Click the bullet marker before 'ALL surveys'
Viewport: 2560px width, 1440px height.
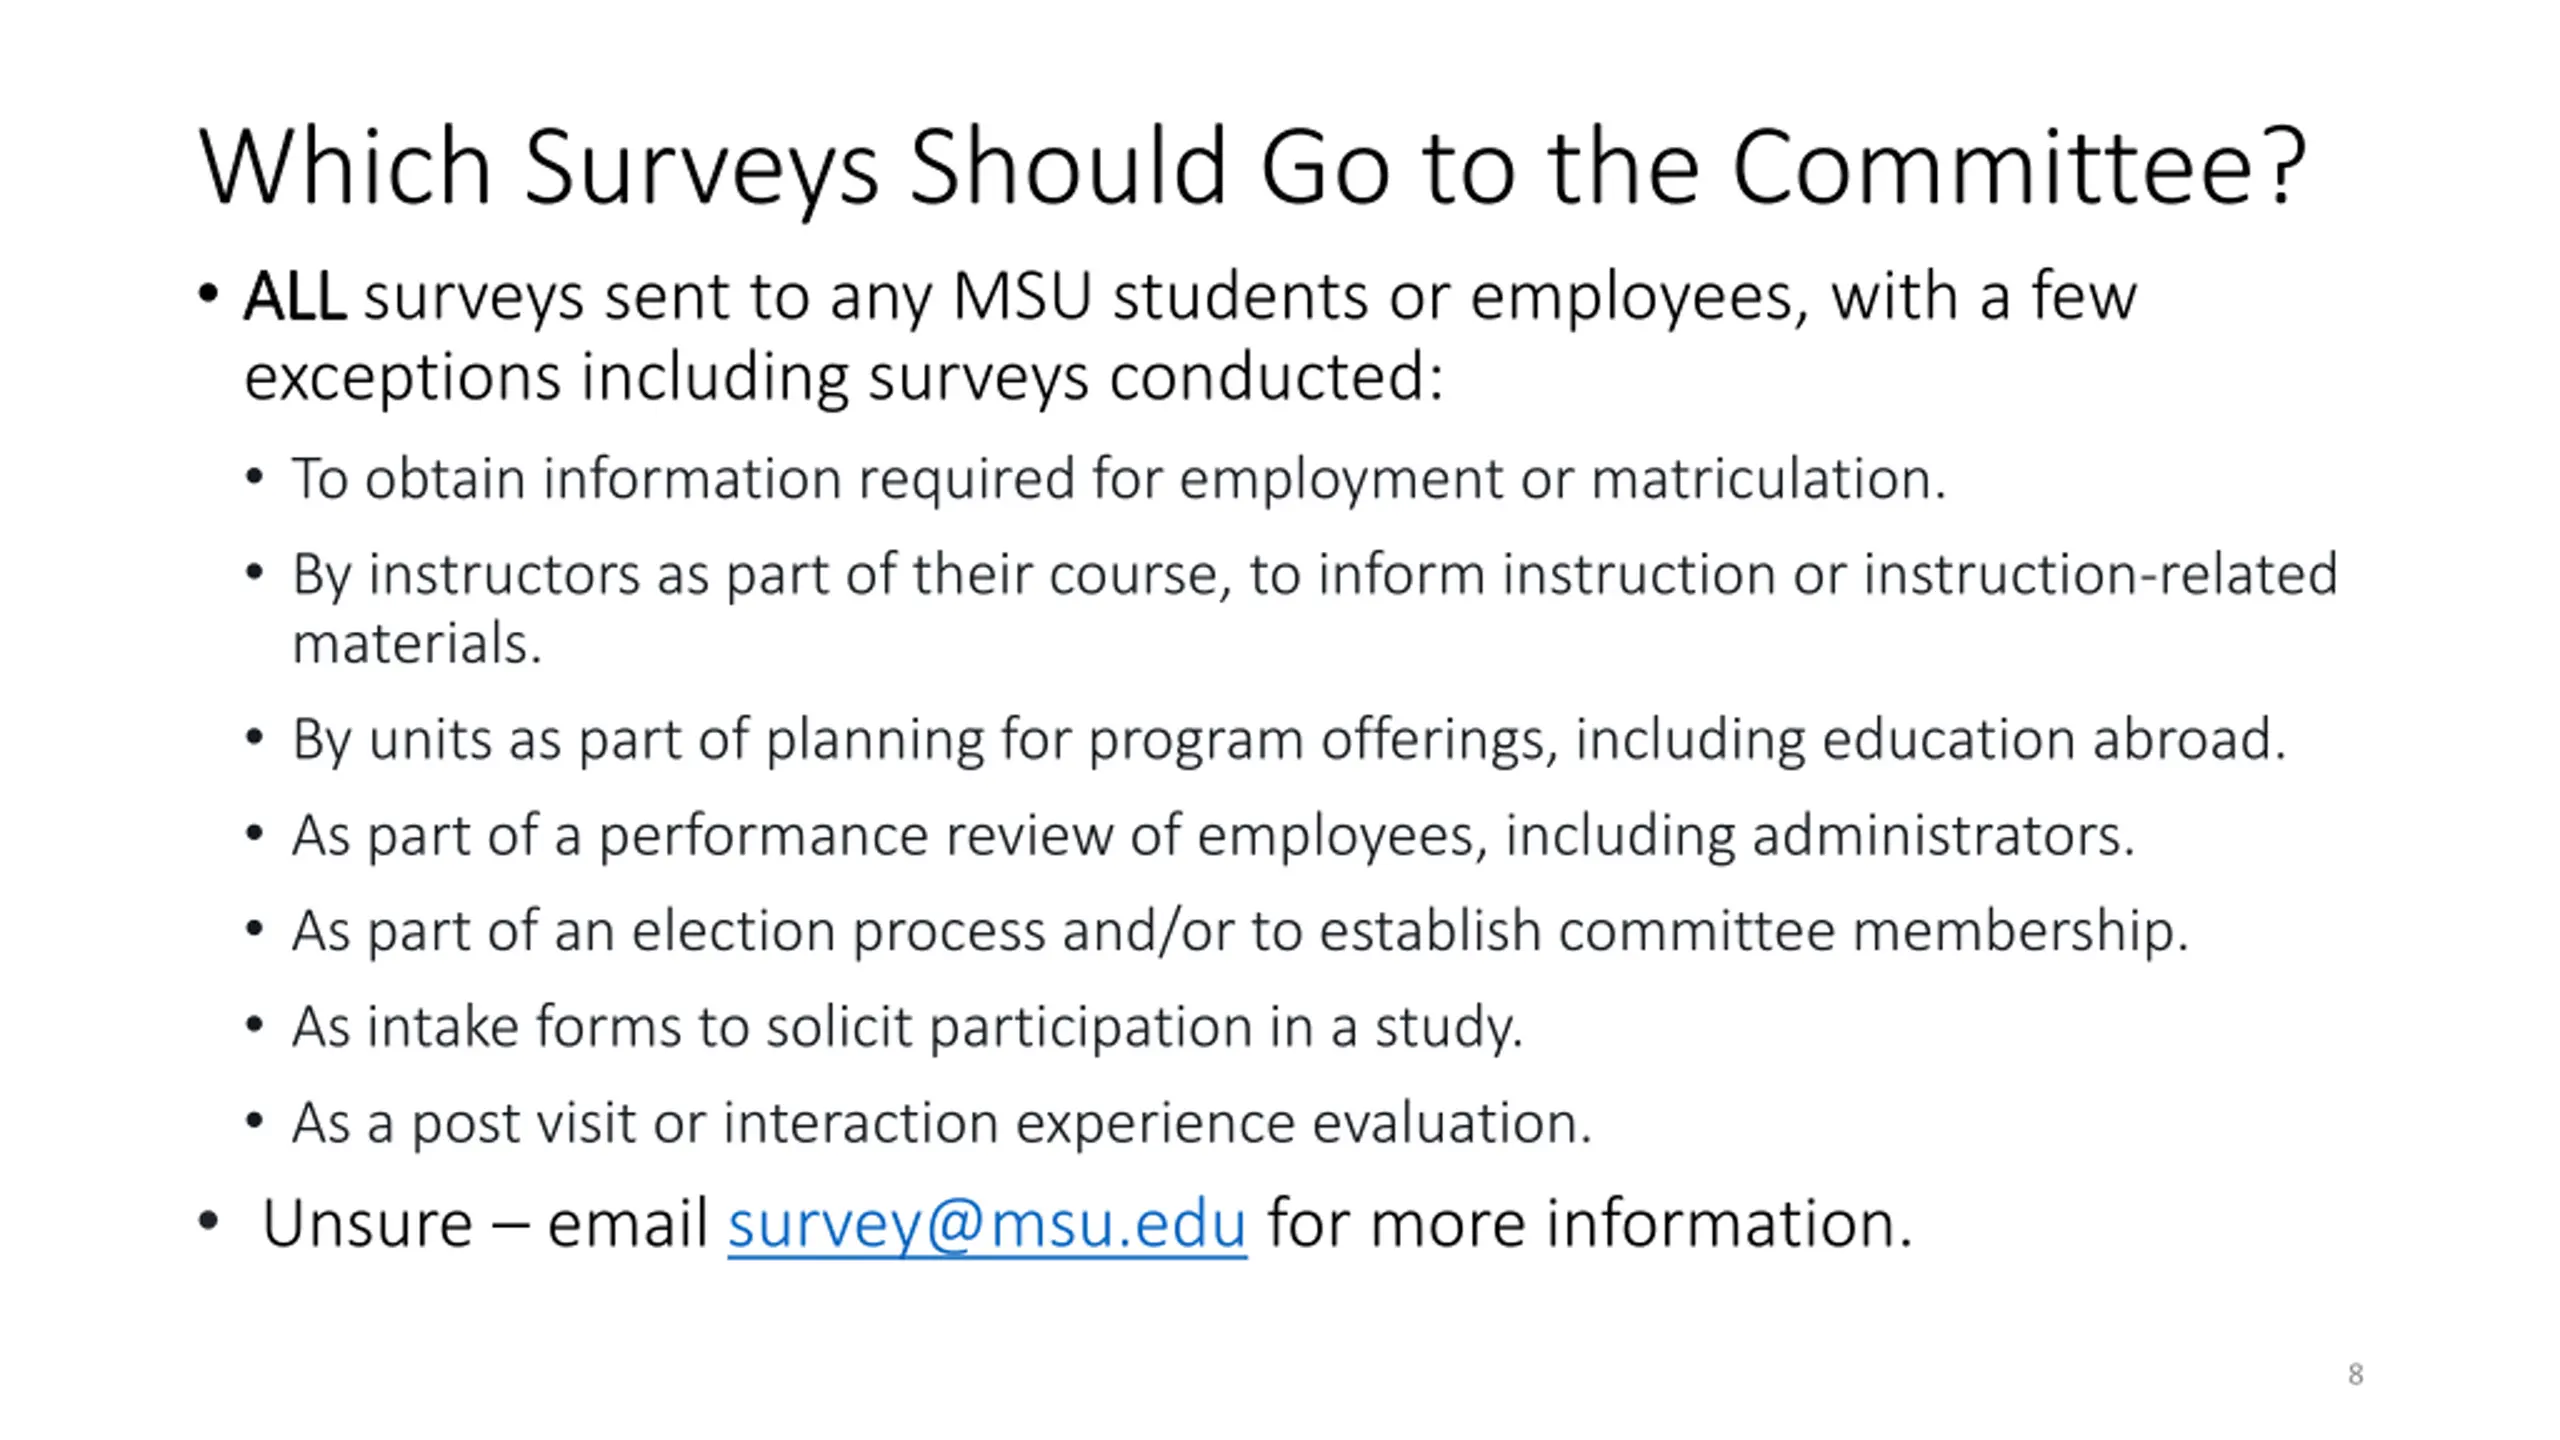208,296
